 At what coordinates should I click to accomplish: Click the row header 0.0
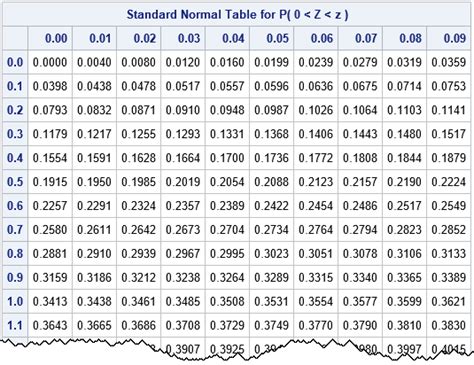pos(15,62)
